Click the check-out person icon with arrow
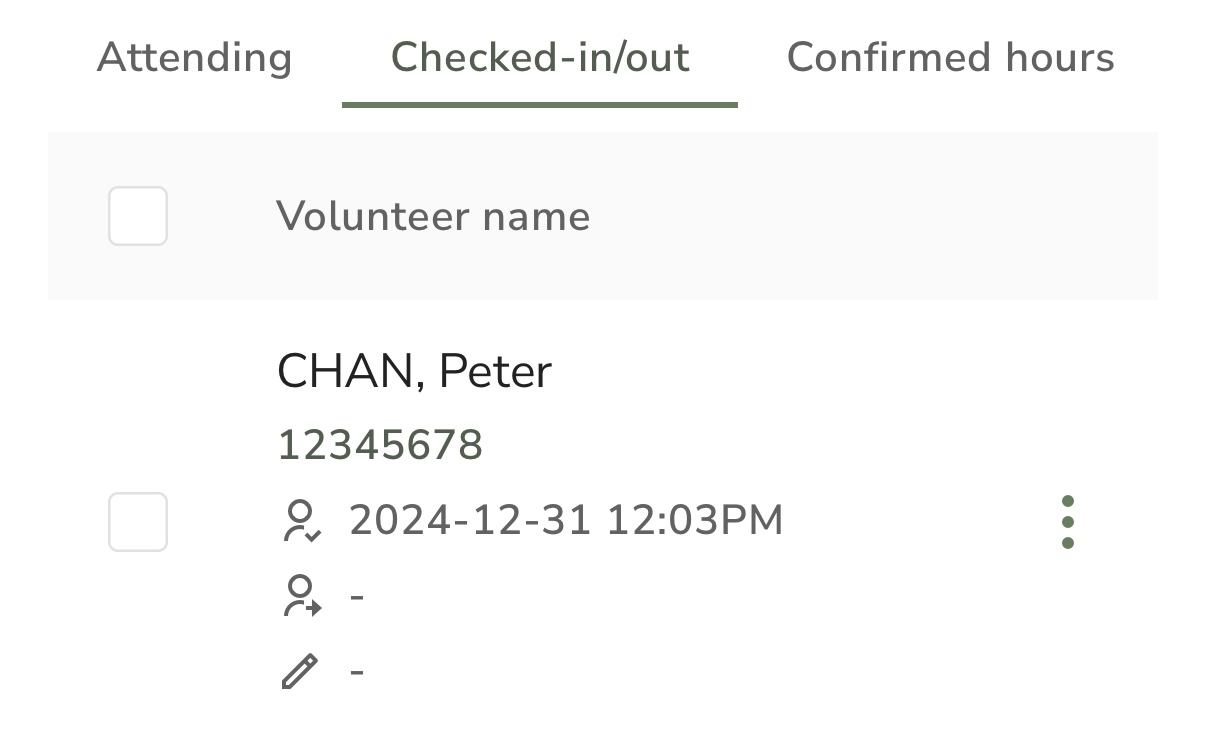The height and width of the screenshot is (735, 1206). click(x=301, y=596)
